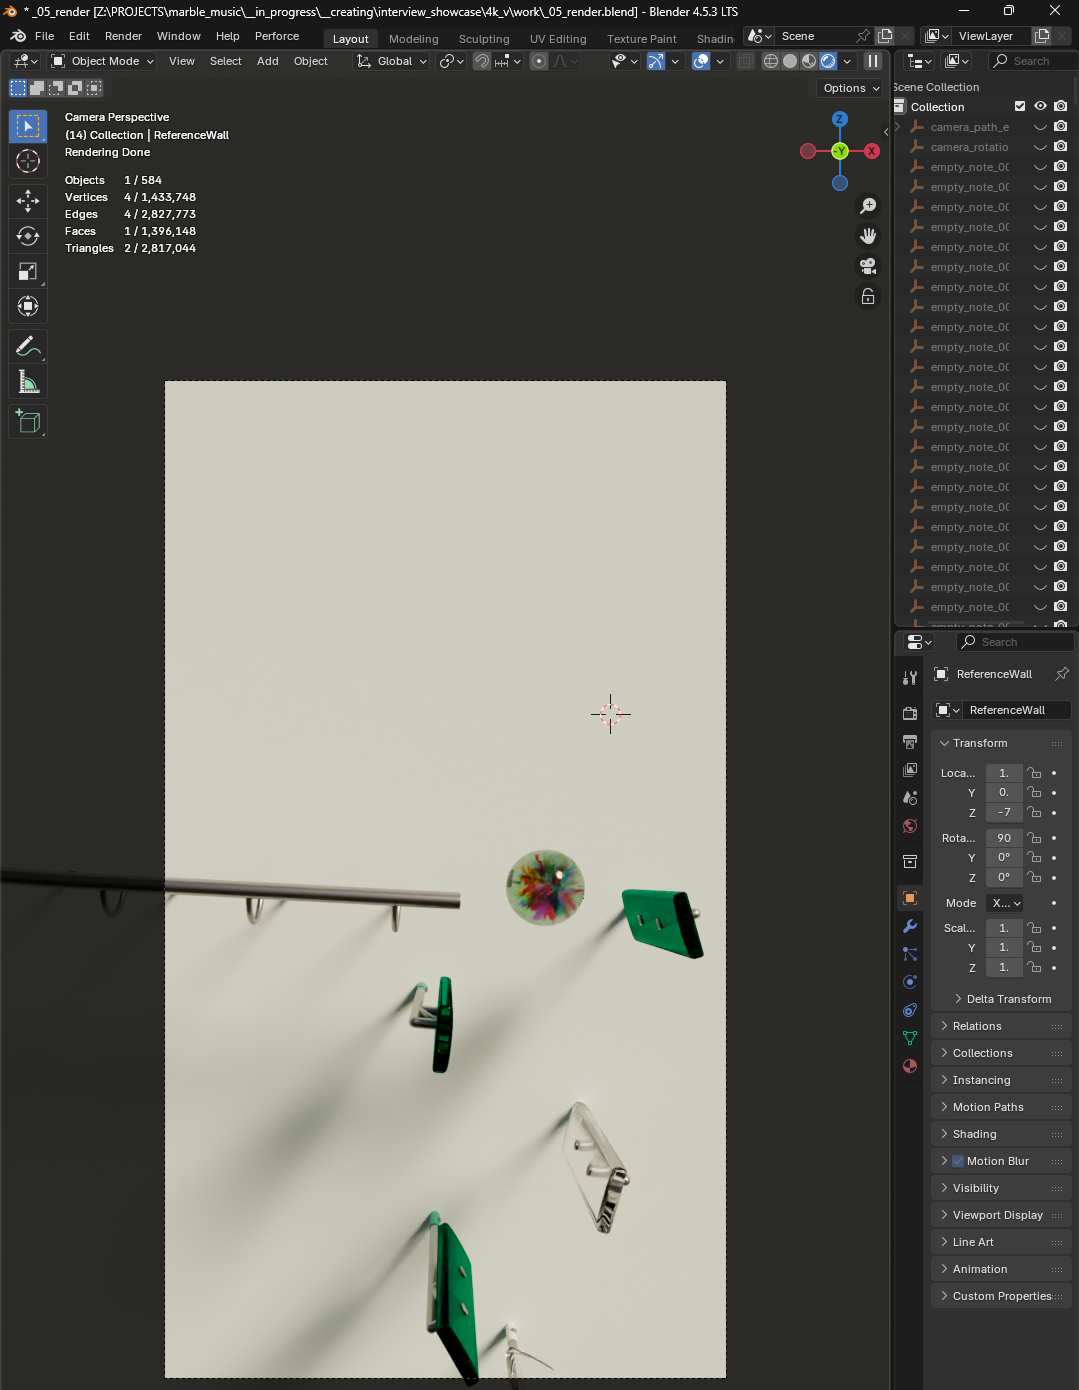Select the Add Cube tool
Screen dimensions: 1079x1390
coord(27,421)
